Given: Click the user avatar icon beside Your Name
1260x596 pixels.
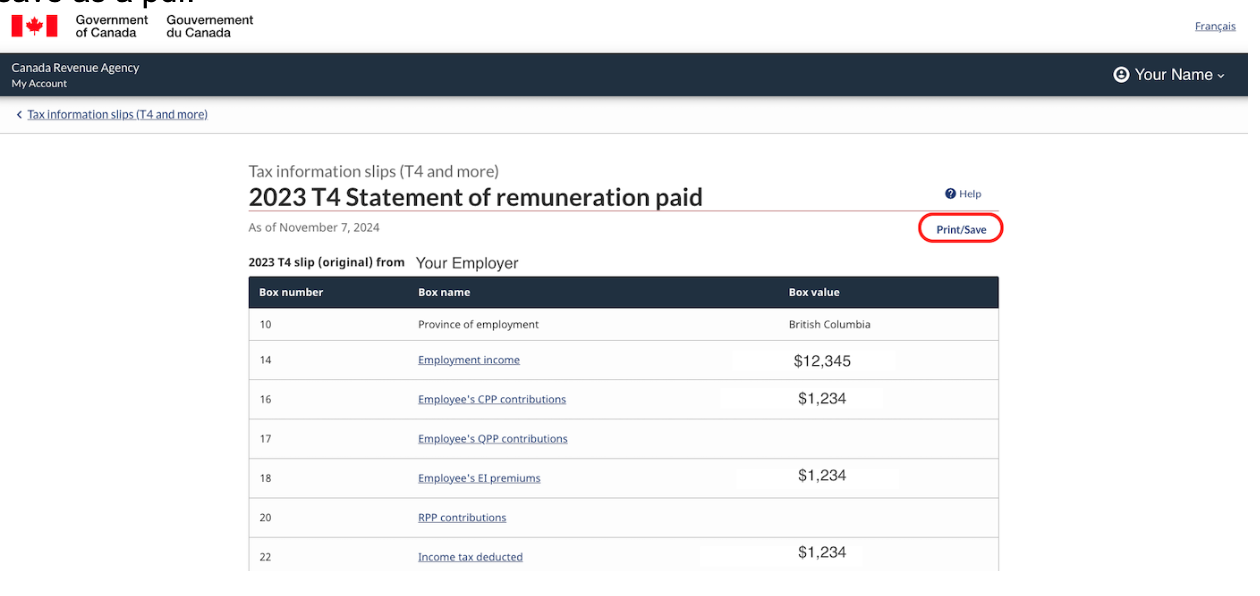Looking at the screenshot, I should click(1121, 75).
